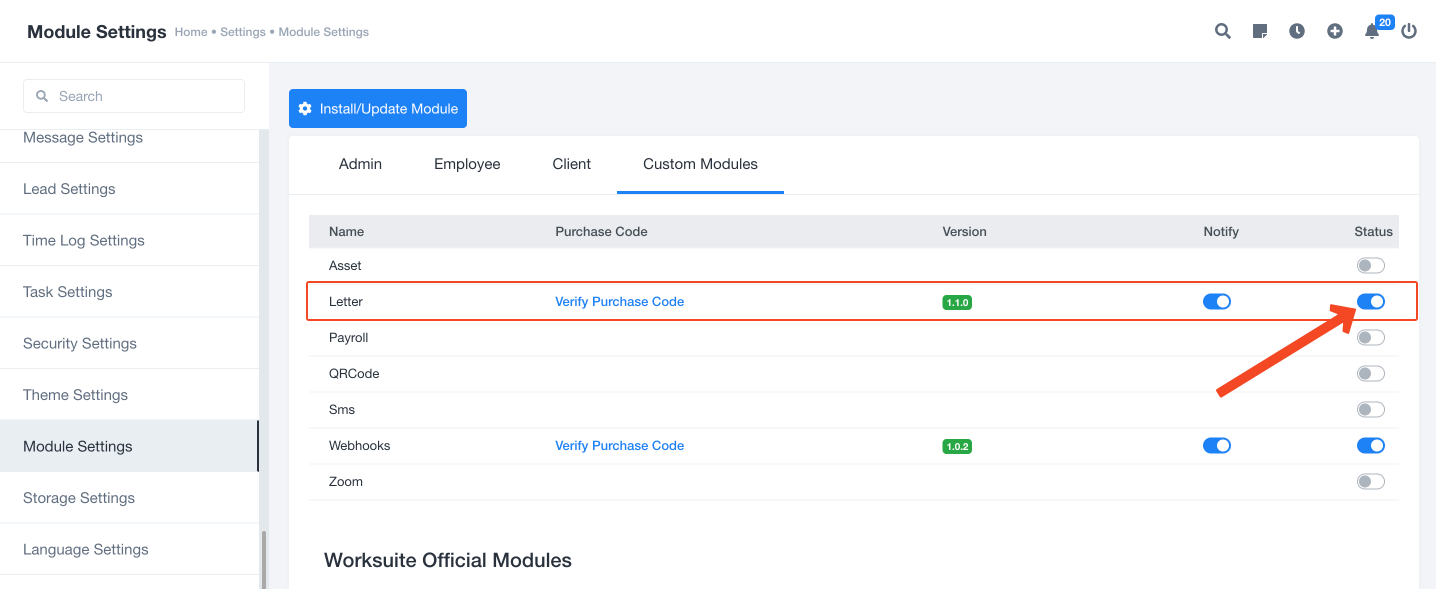
Task: Turn off Webhooks notify toggle
Action: tap(1217, 445)
